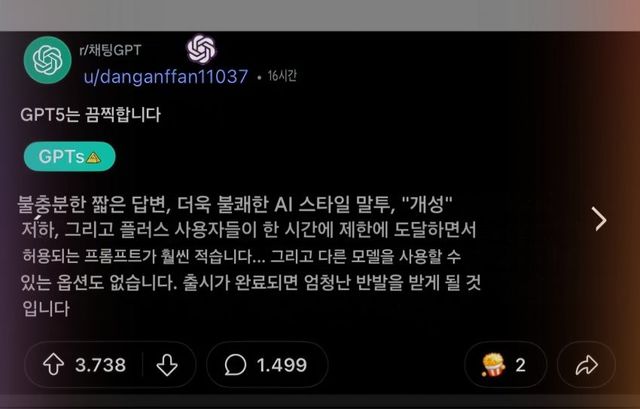640x409 pixels.
Task: Click the 3.738 vote count
Action: point(100,365)
